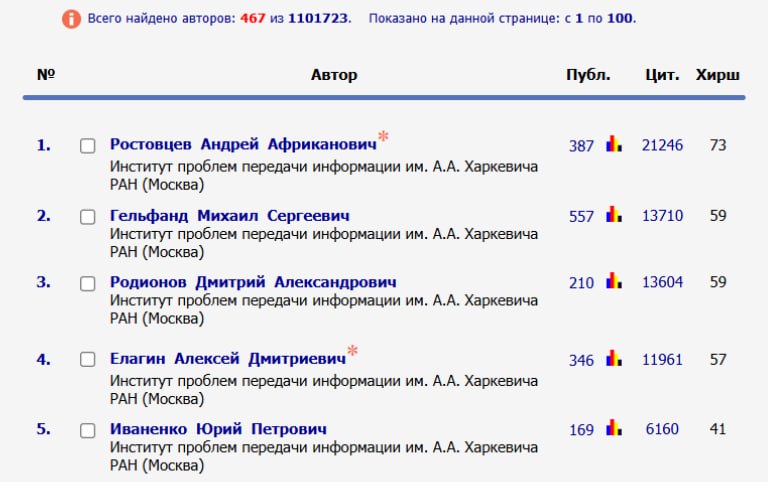Viewport: 768px width, 482px height.
Task: Open citation chart icon for Ростовцев Андрей Африканович
Action: [x=614, y=144]
